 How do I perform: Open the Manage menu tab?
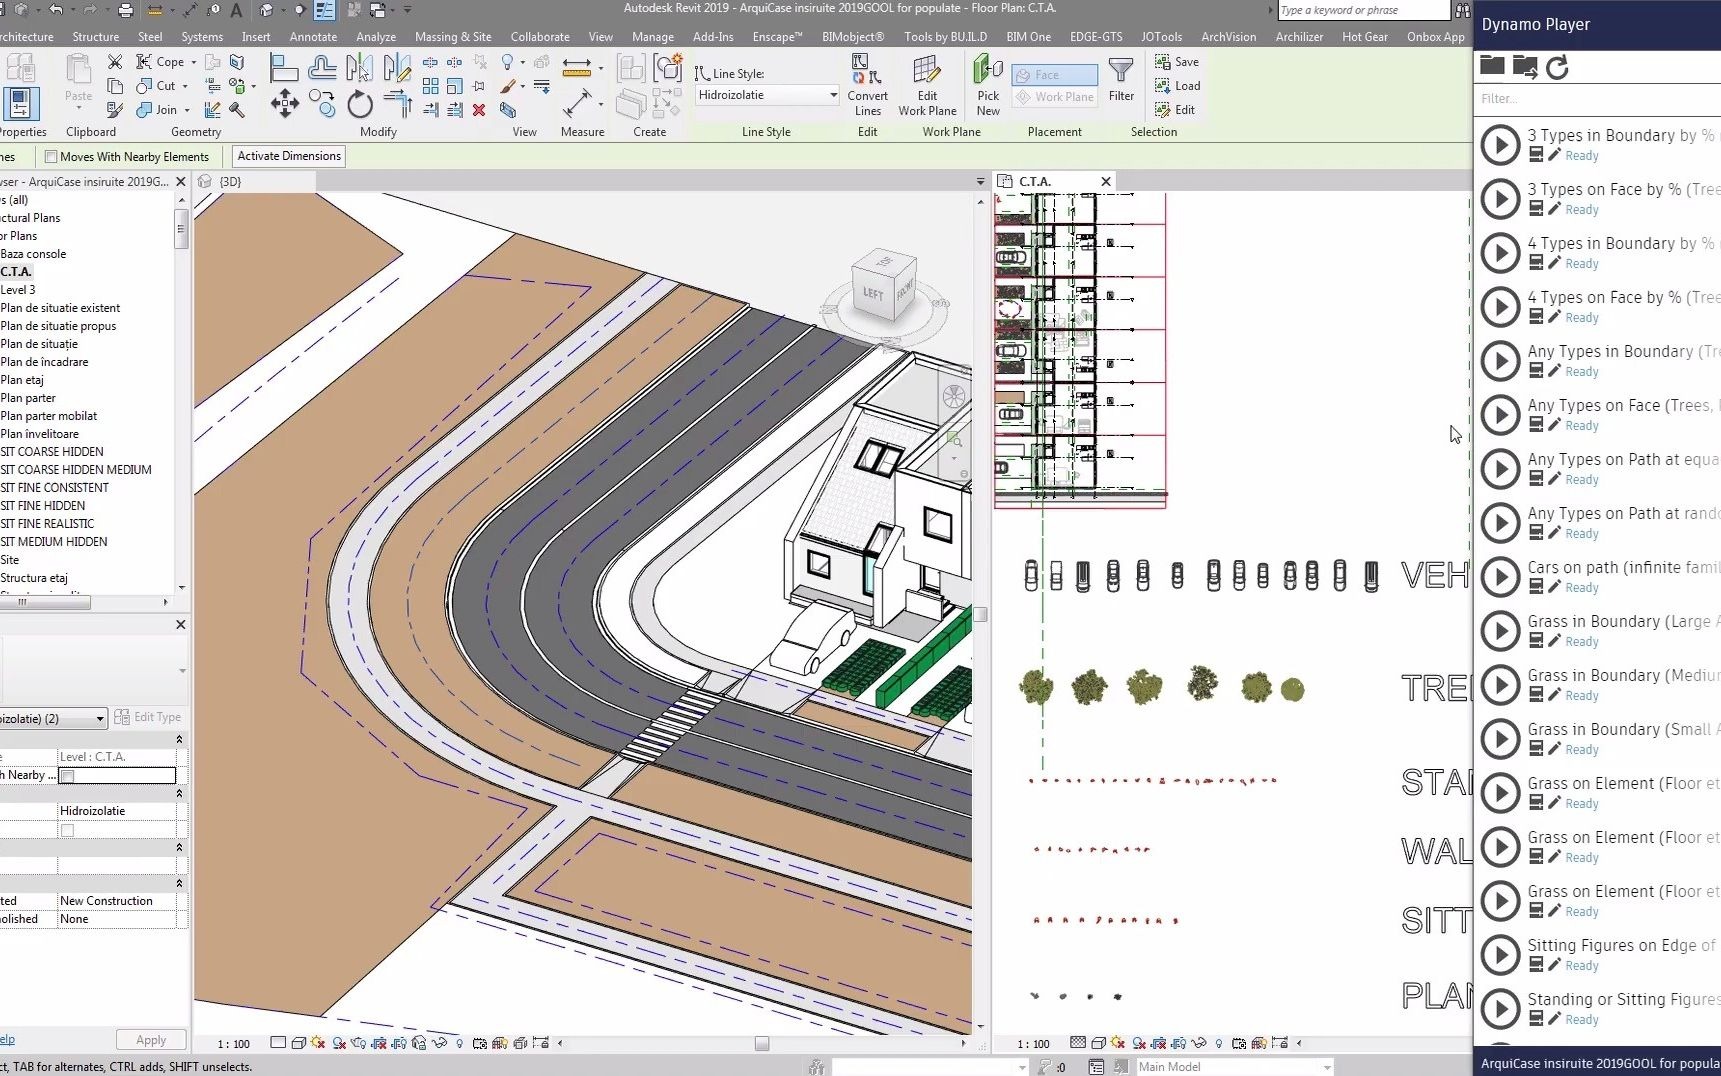pos(653,36)
